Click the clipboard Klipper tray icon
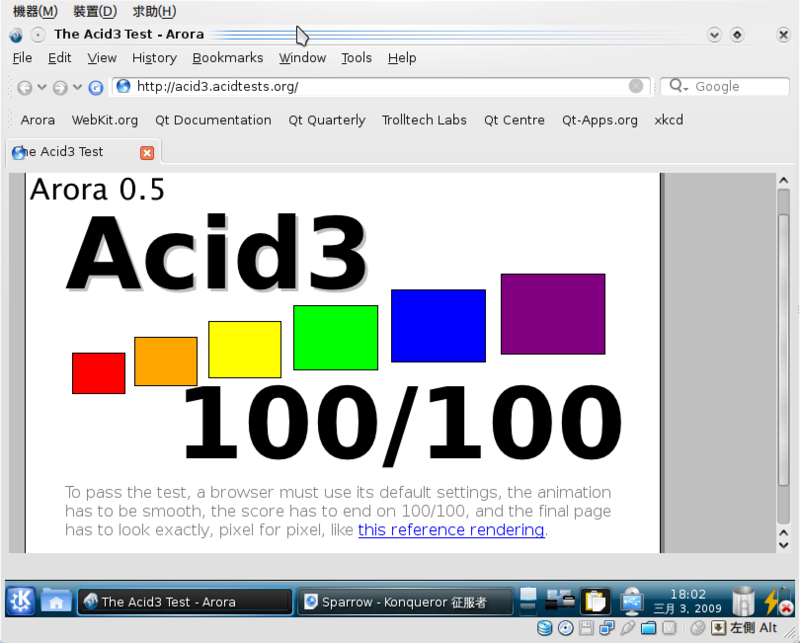800x643 pixels. (x=596, y=601)
